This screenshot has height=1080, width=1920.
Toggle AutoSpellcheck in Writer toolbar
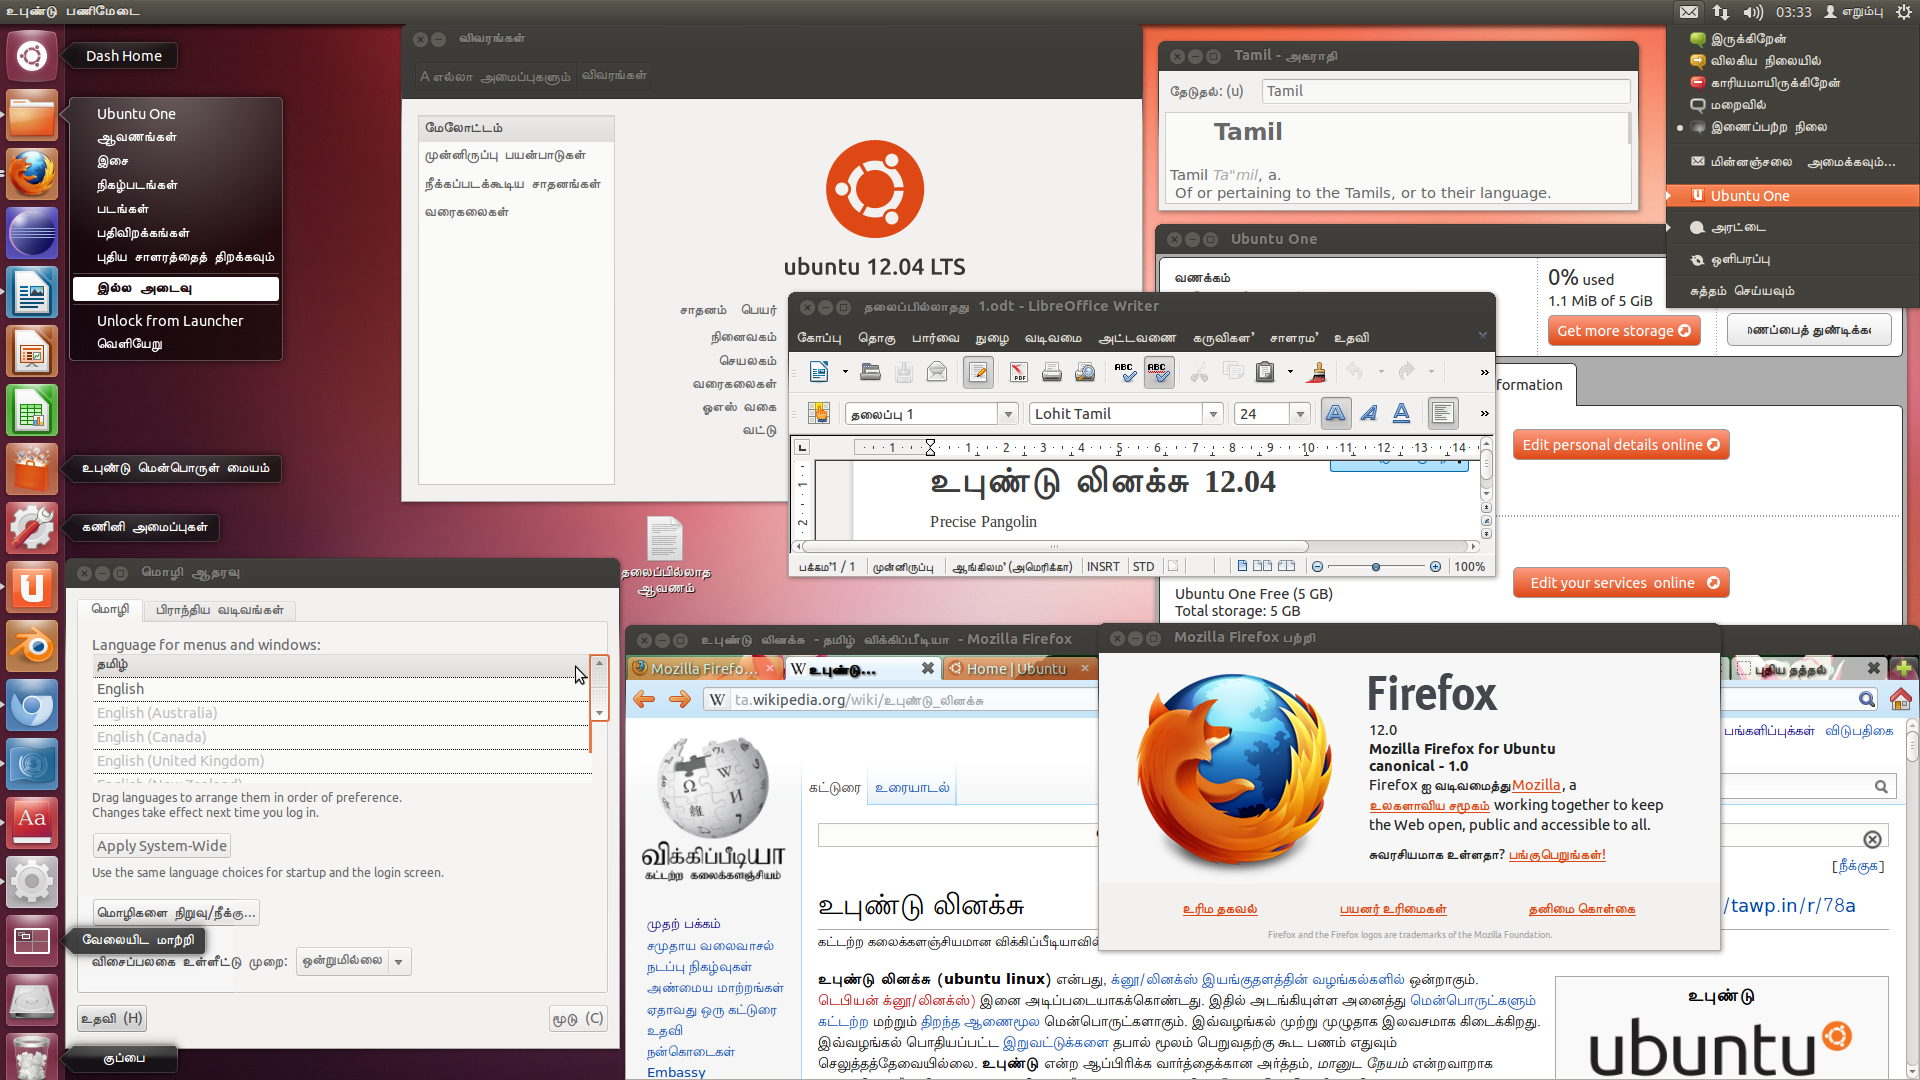click(1158, 372)
